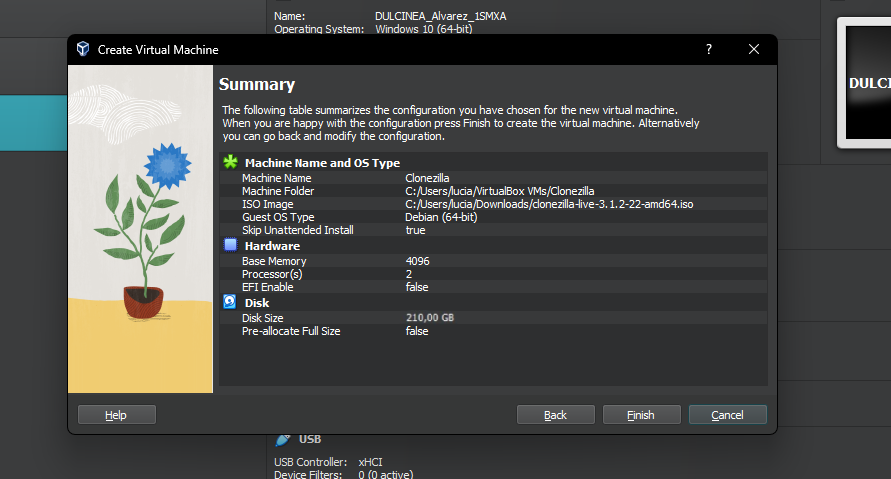Click the Clonezilla machine name value
This screenshot has width=891, height=479.
tap(427, 178)
